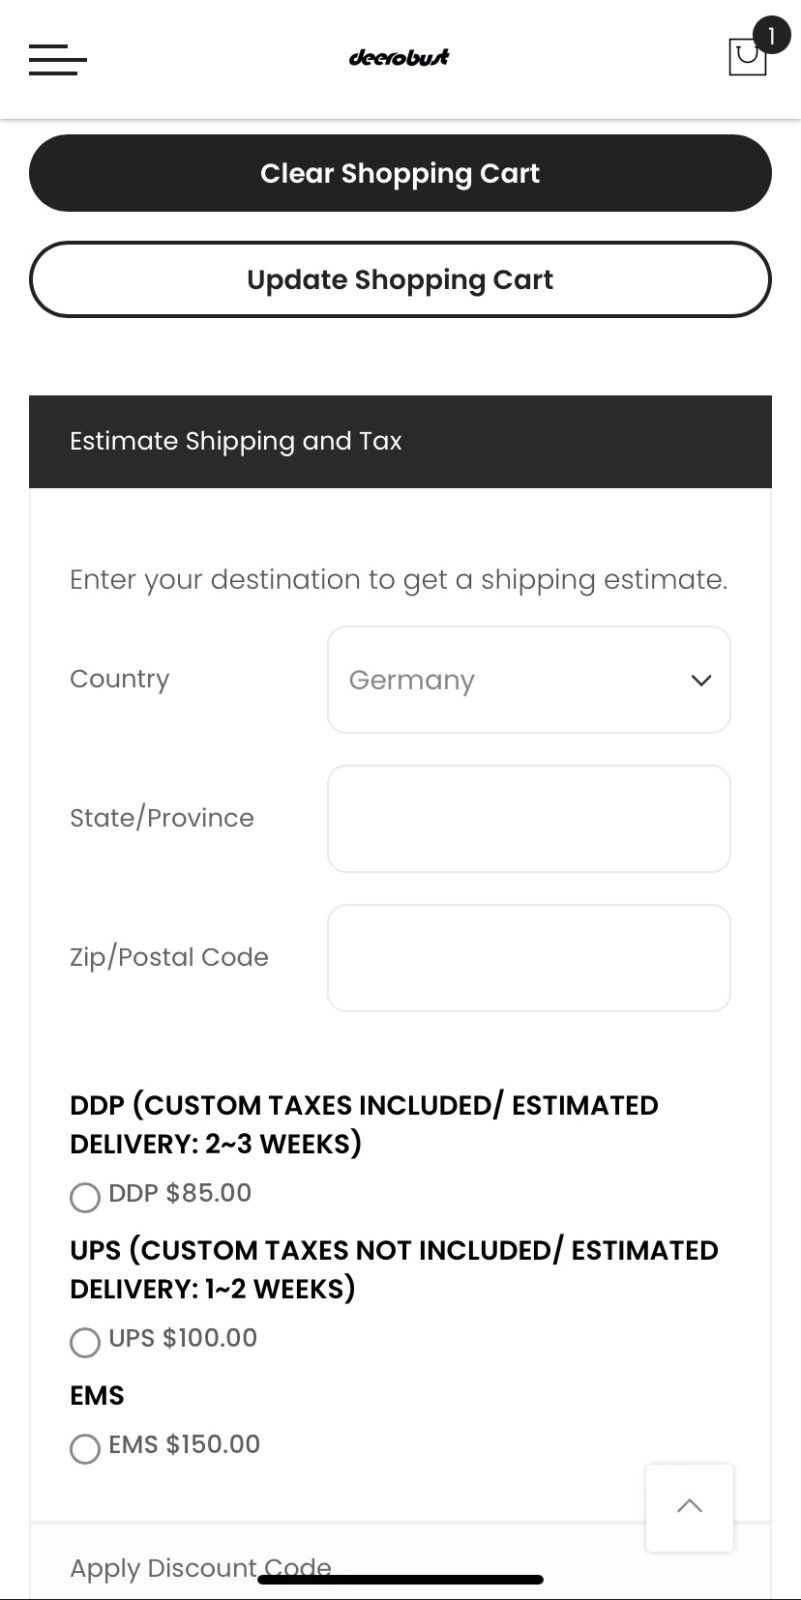Tap the deerobust logo

coord(399,57)
